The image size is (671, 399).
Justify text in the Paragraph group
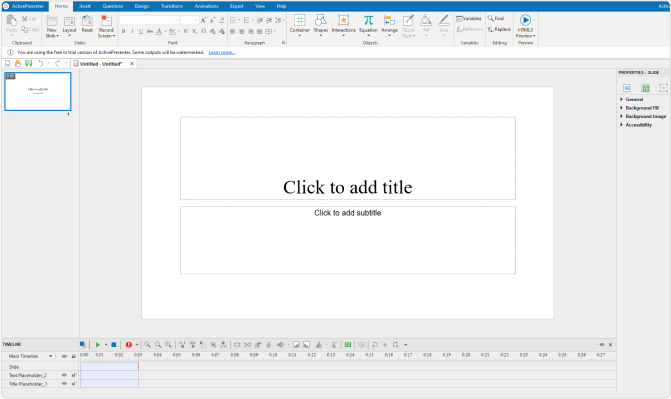coord(259,31)
